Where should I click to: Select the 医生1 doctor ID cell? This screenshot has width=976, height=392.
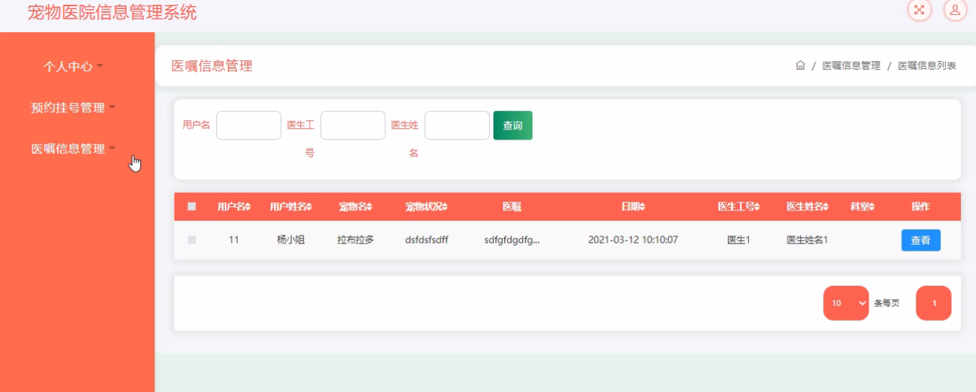pyautogui.click(x=738, y=240)
